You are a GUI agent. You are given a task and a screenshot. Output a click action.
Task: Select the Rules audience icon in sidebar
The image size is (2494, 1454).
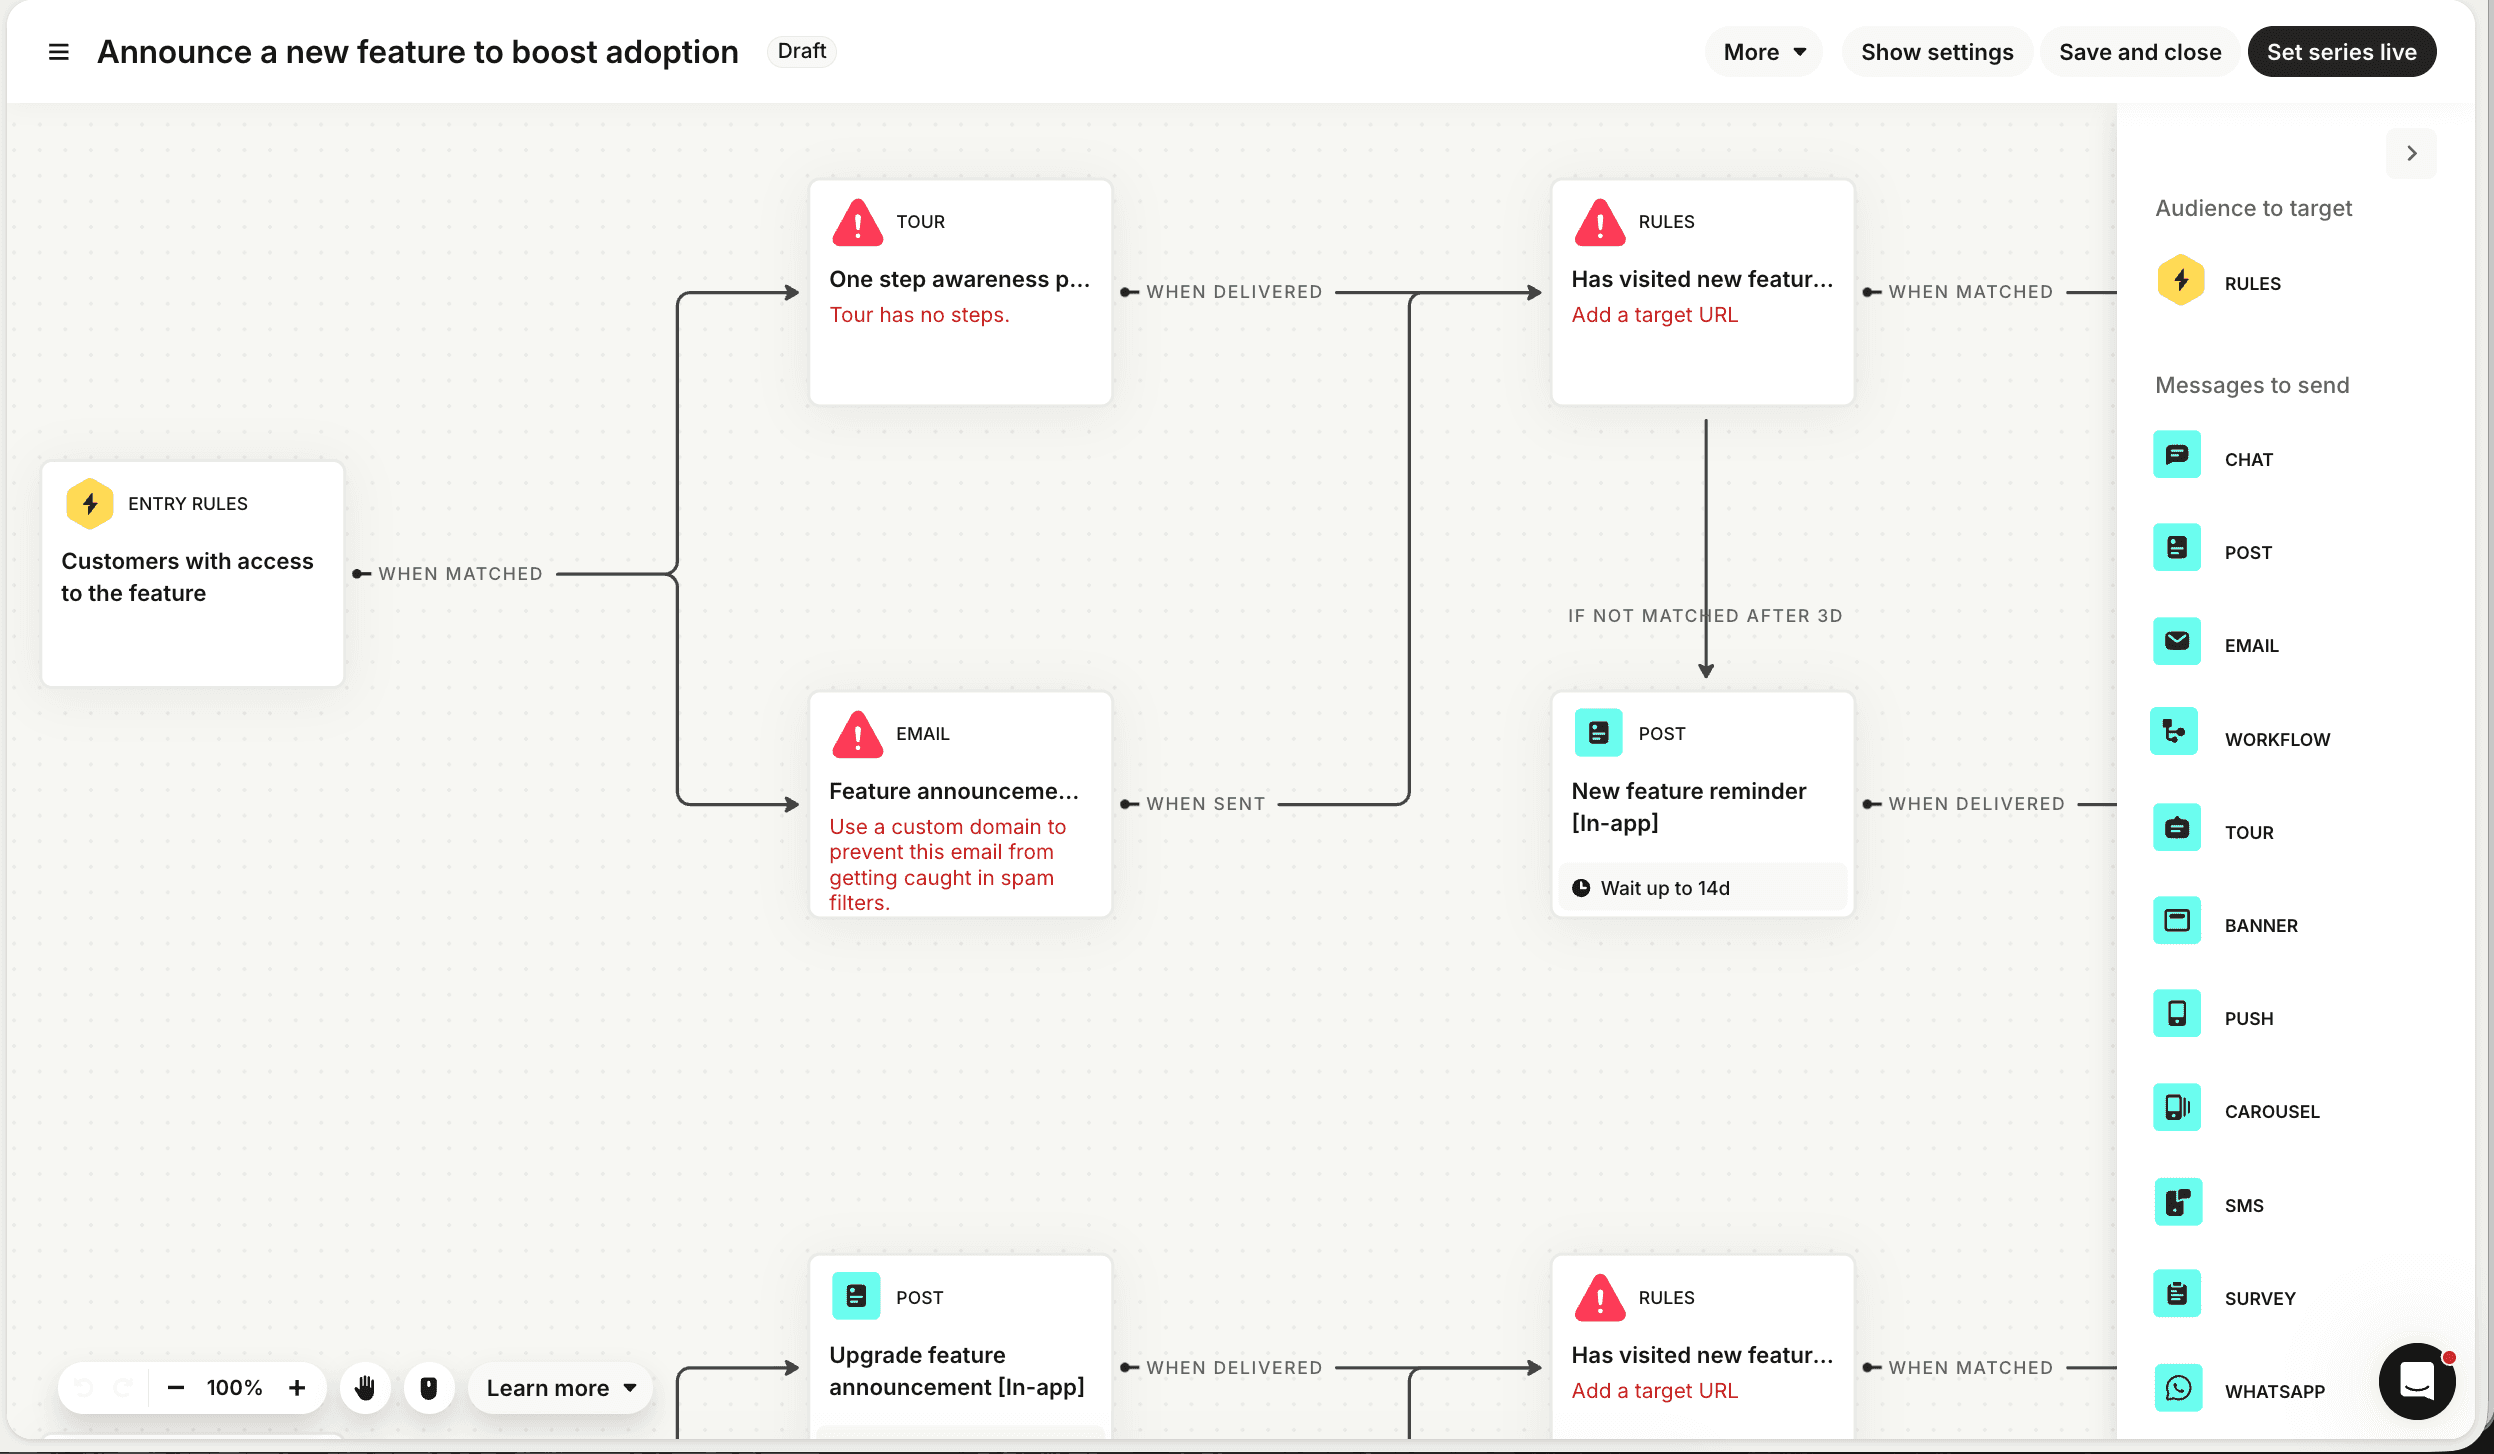2180,281
